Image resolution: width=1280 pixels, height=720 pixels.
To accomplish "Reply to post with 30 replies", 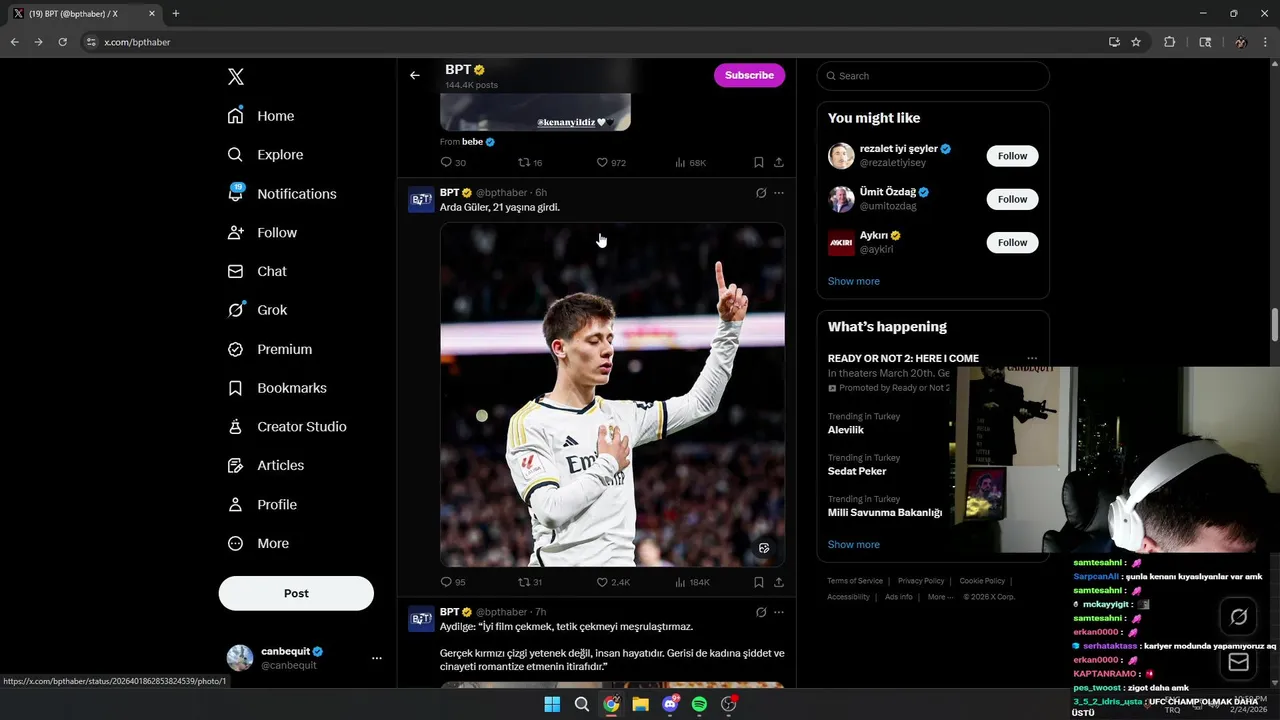I will coord(453,162).
